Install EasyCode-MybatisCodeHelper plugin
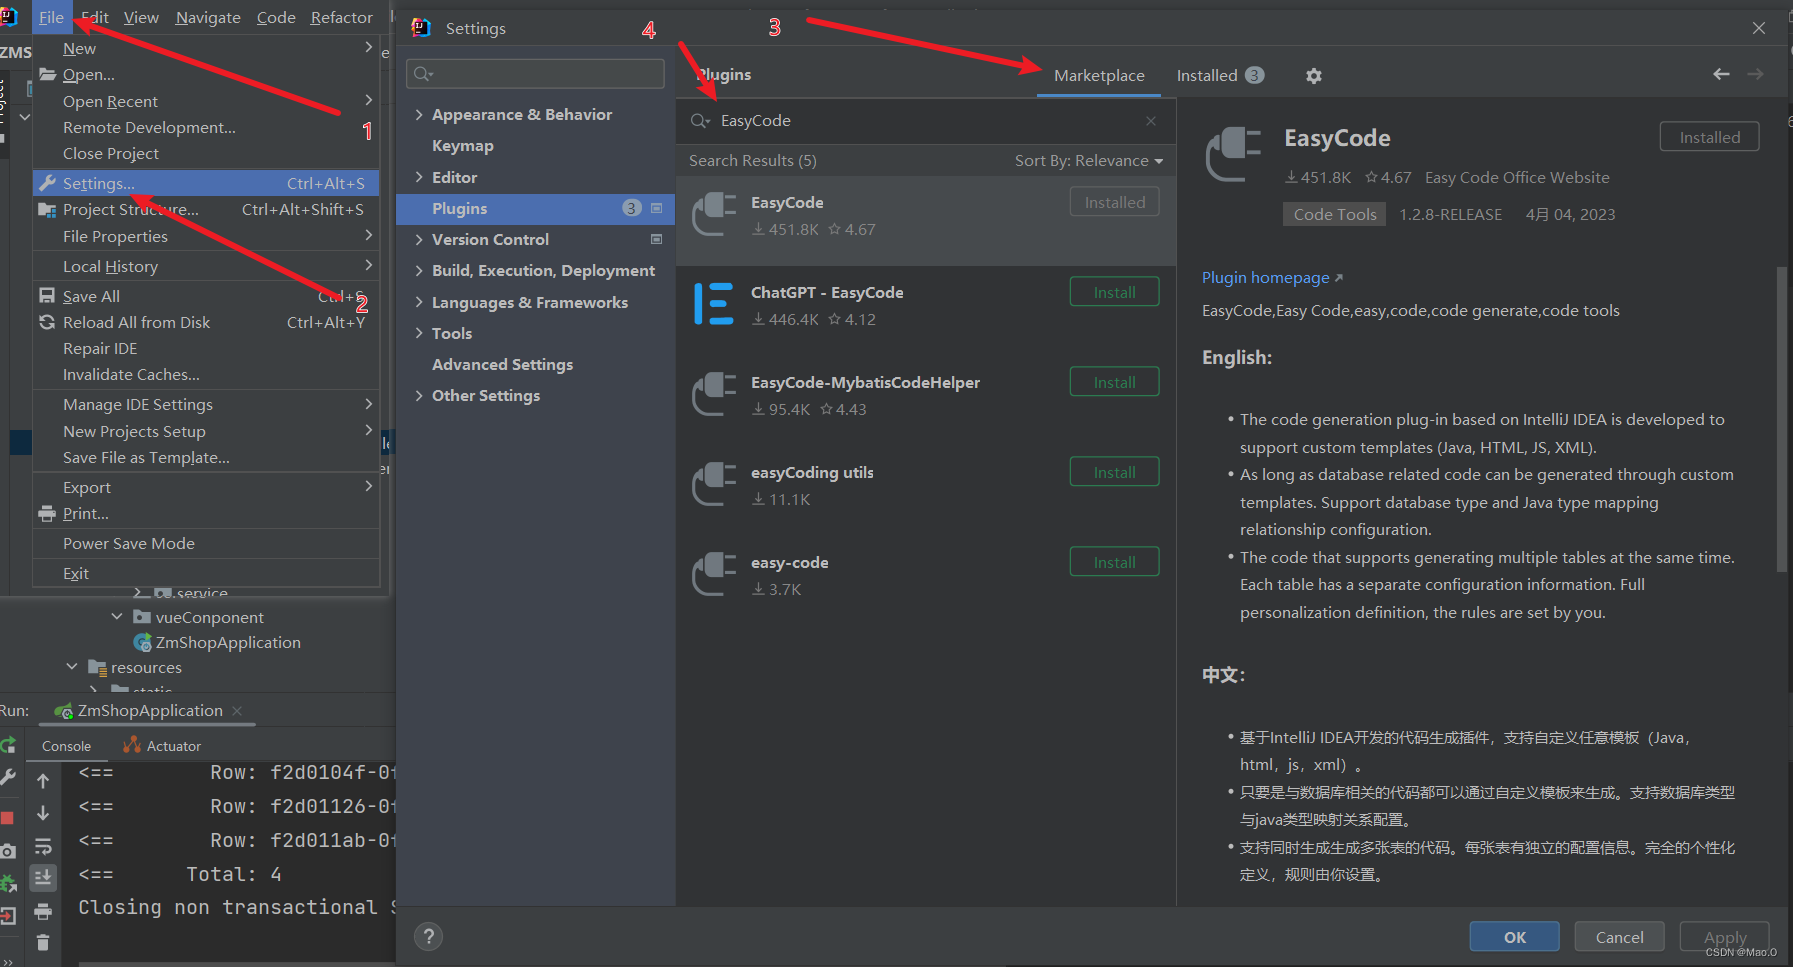 pyautogui.click(x=1114, y=382)
